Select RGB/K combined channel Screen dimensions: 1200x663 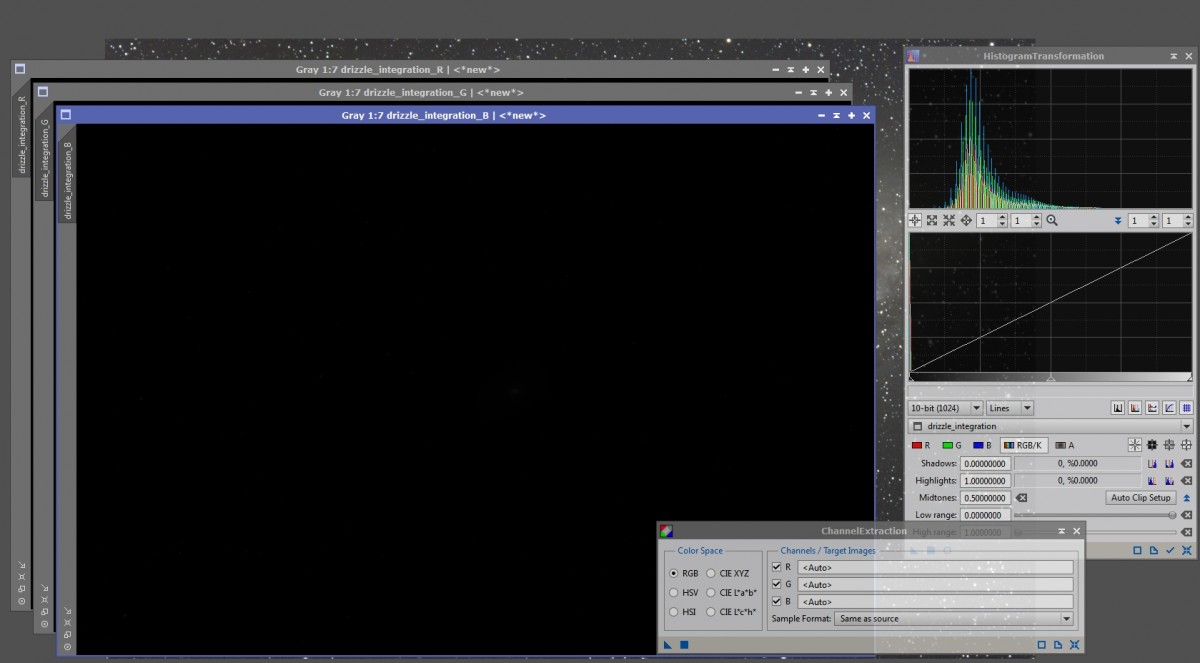1023,445
